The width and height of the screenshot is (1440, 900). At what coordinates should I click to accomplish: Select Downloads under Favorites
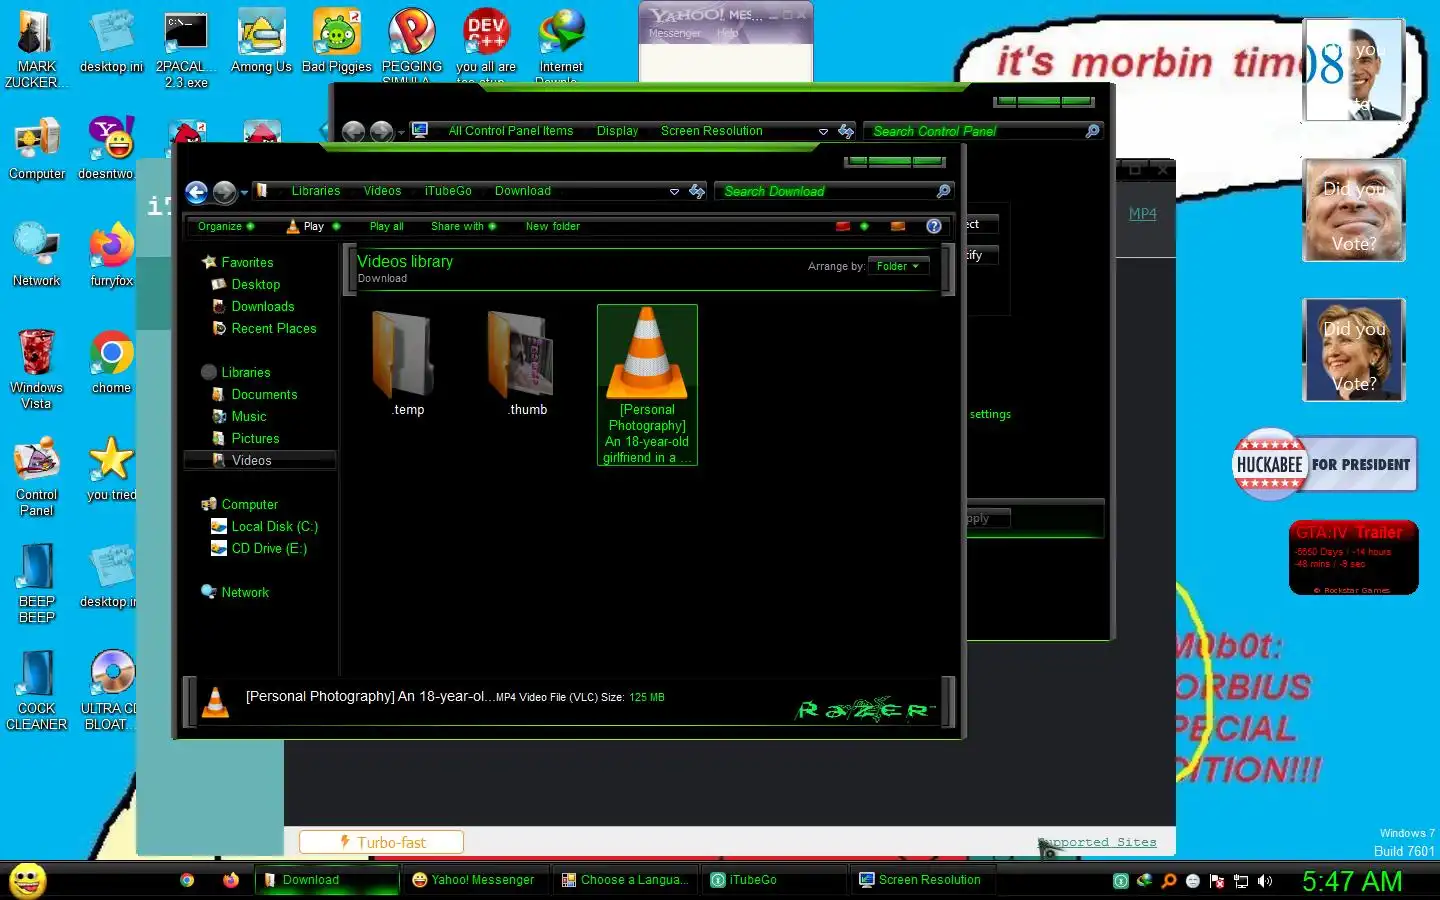point(262,306)
